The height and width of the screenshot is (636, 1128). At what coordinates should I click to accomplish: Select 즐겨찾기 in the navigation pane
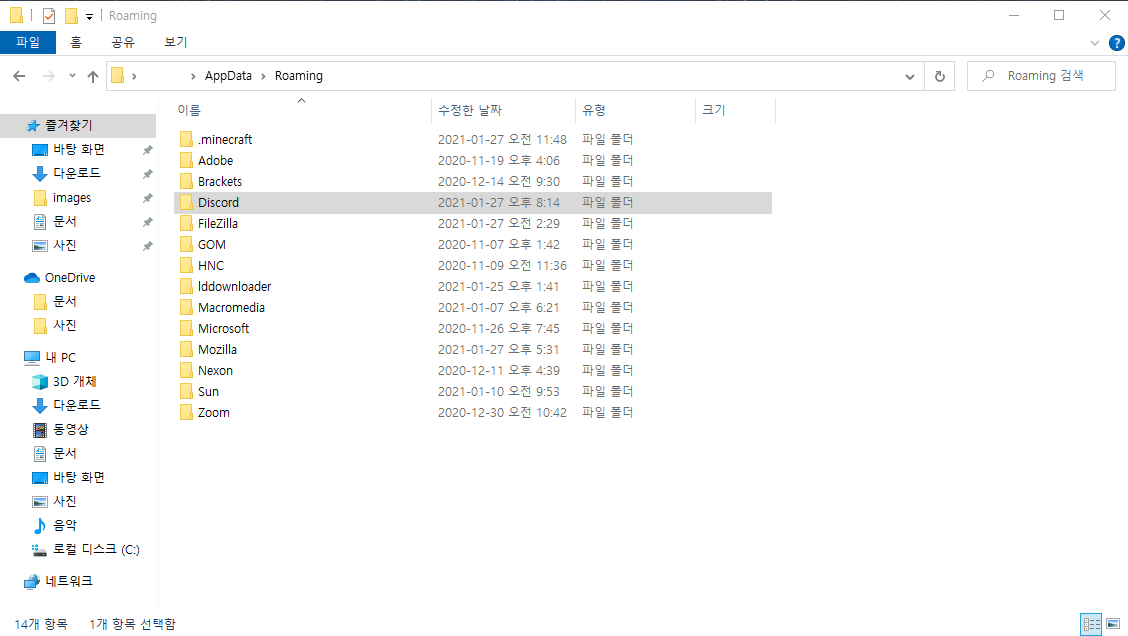pyautogui.click(x=78, y=125)
